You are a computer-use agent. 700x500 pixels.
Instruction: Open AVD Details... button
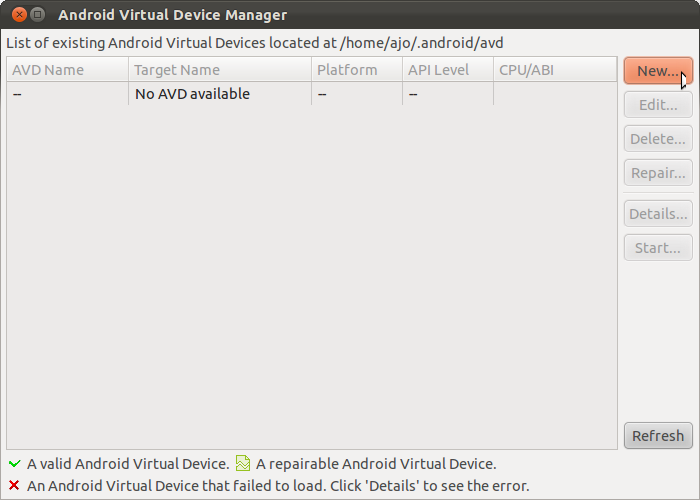click(x=658, y=213)
